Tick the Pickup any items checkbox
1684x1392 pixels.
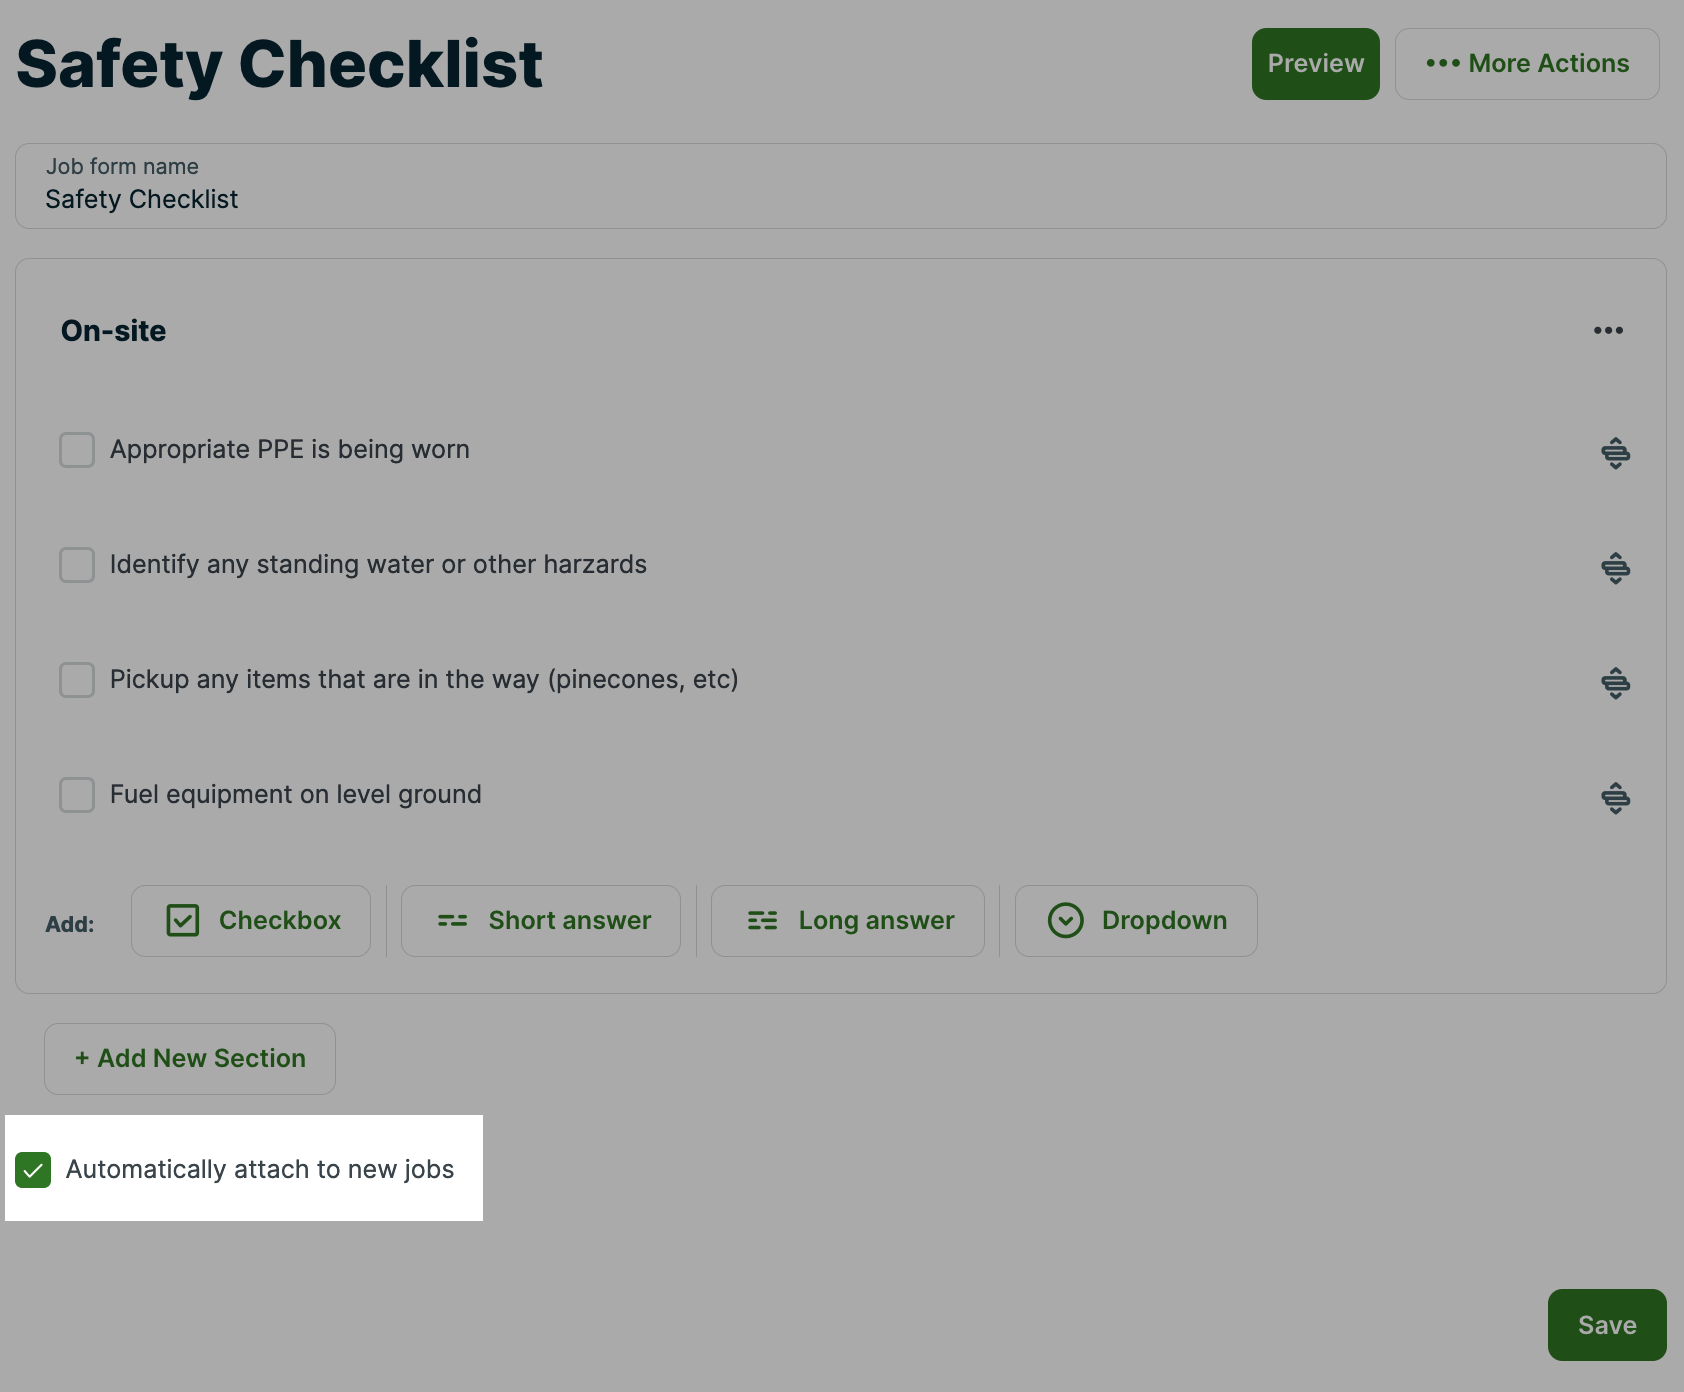tap(77, 680)
